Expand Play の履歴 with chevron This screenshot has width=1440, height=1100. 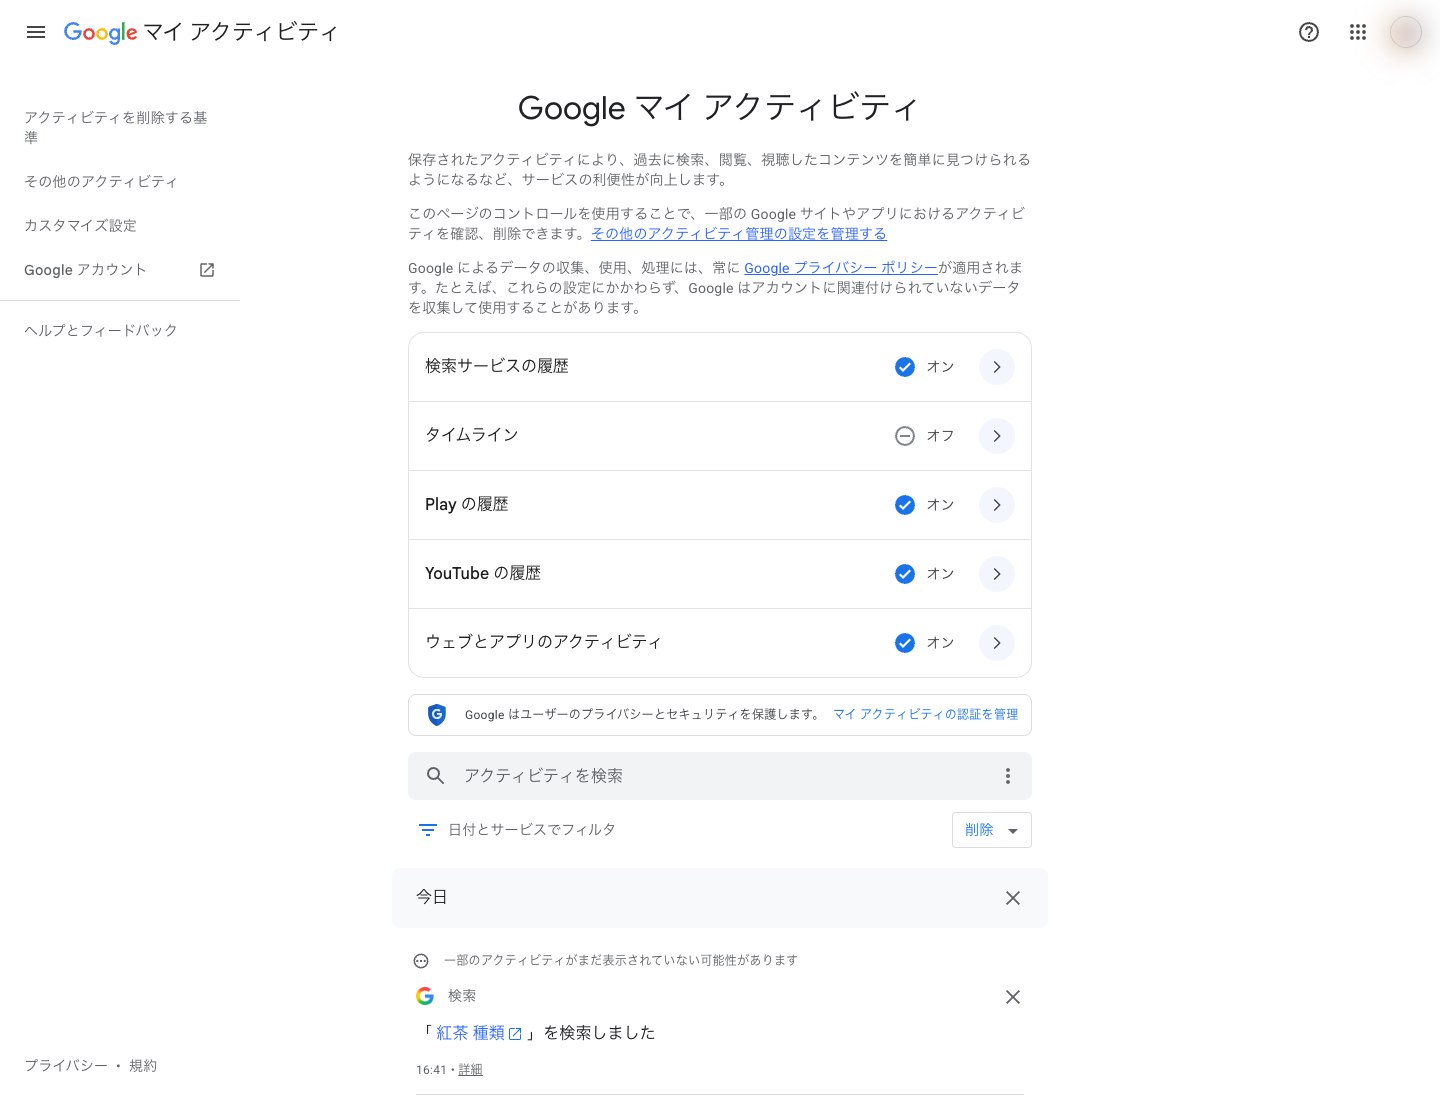pos(997,505)
